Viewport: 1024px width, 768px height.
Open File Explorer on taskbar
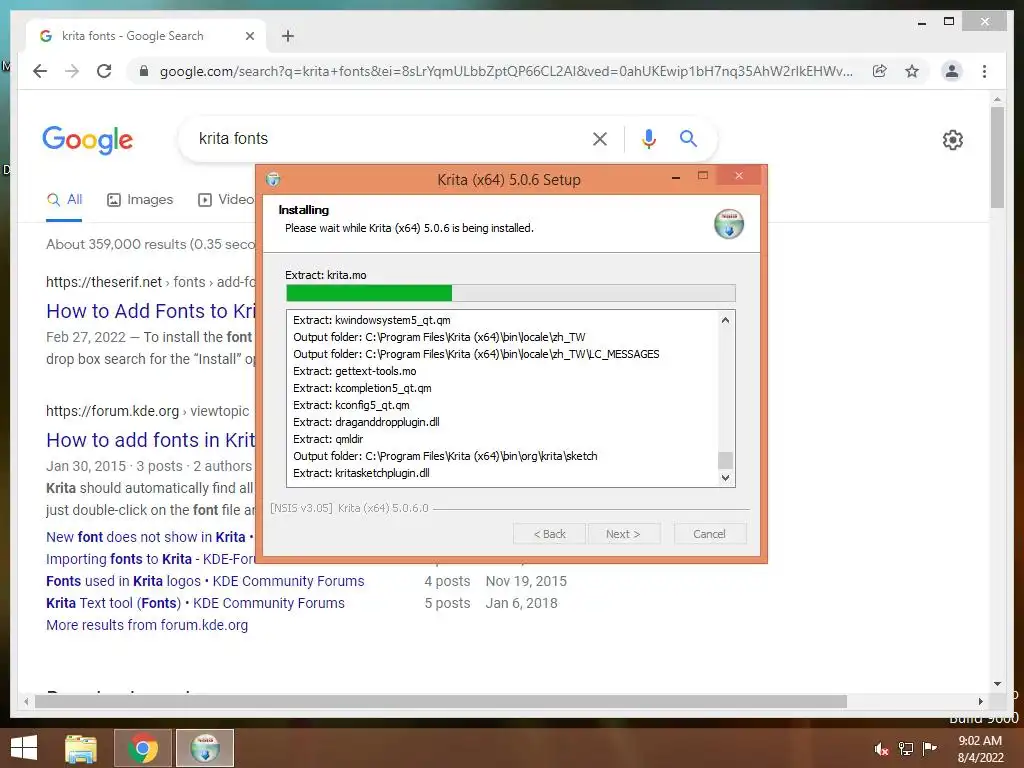pos(81,748)
